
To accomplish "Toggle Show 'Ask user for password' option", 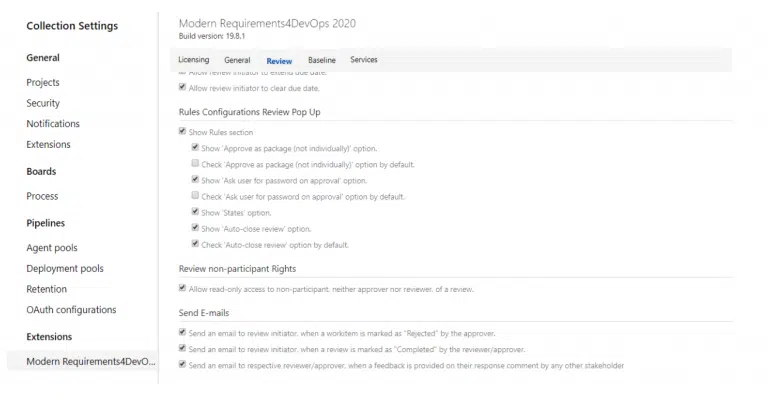I will coord(195,180).
